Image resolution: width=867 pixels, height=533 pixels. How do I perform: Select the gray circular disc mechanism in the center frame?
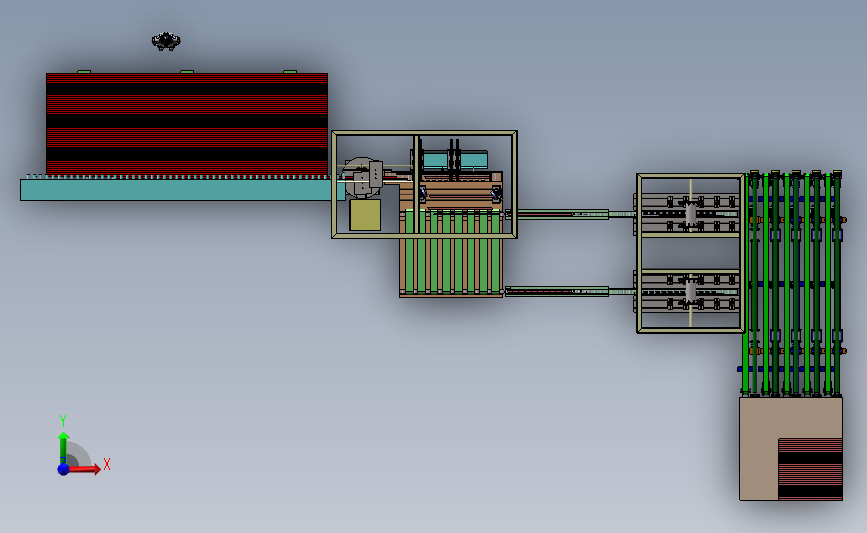pyautogui.click(x=362, y=177)
